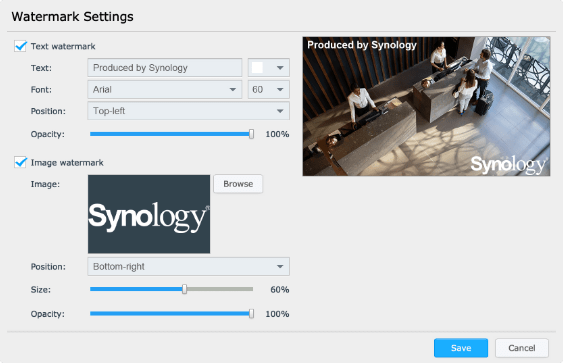Open the text color dropdown arrow
The width and height of the screenshot is (563, 363).
(x=280, y=68)
